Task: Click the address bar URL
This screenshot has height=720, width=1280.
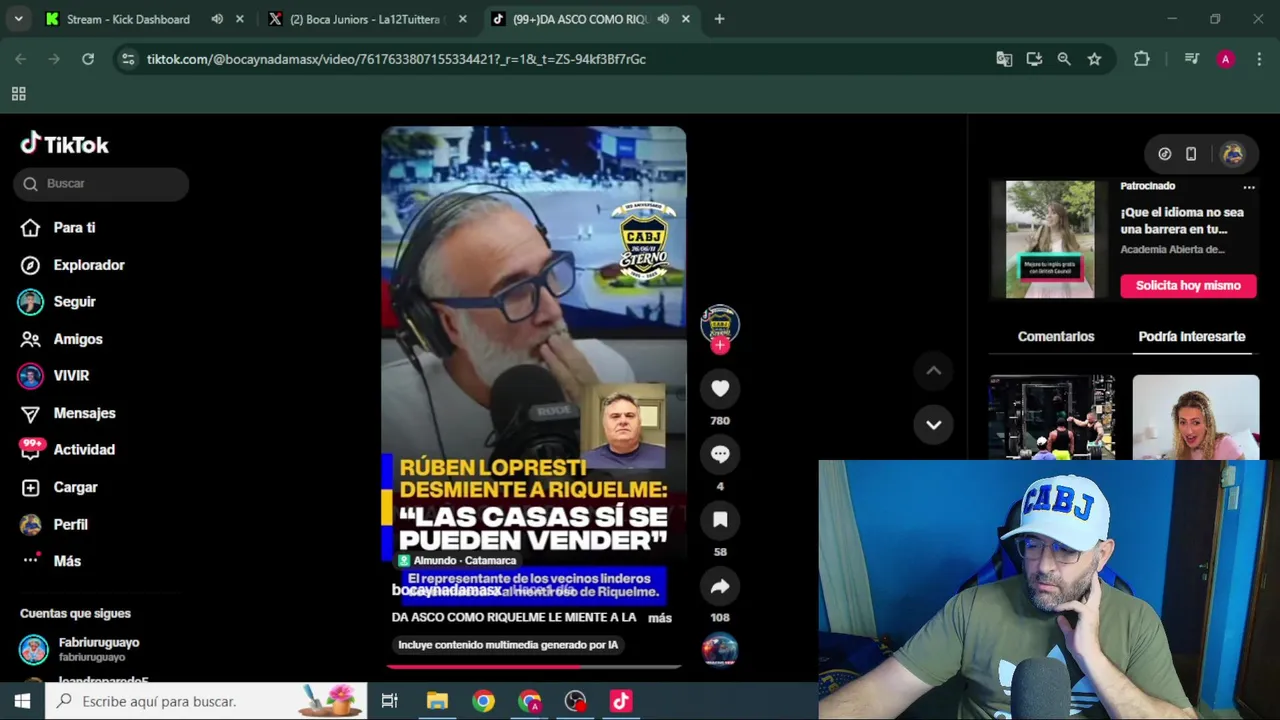Action: [396, 59]
